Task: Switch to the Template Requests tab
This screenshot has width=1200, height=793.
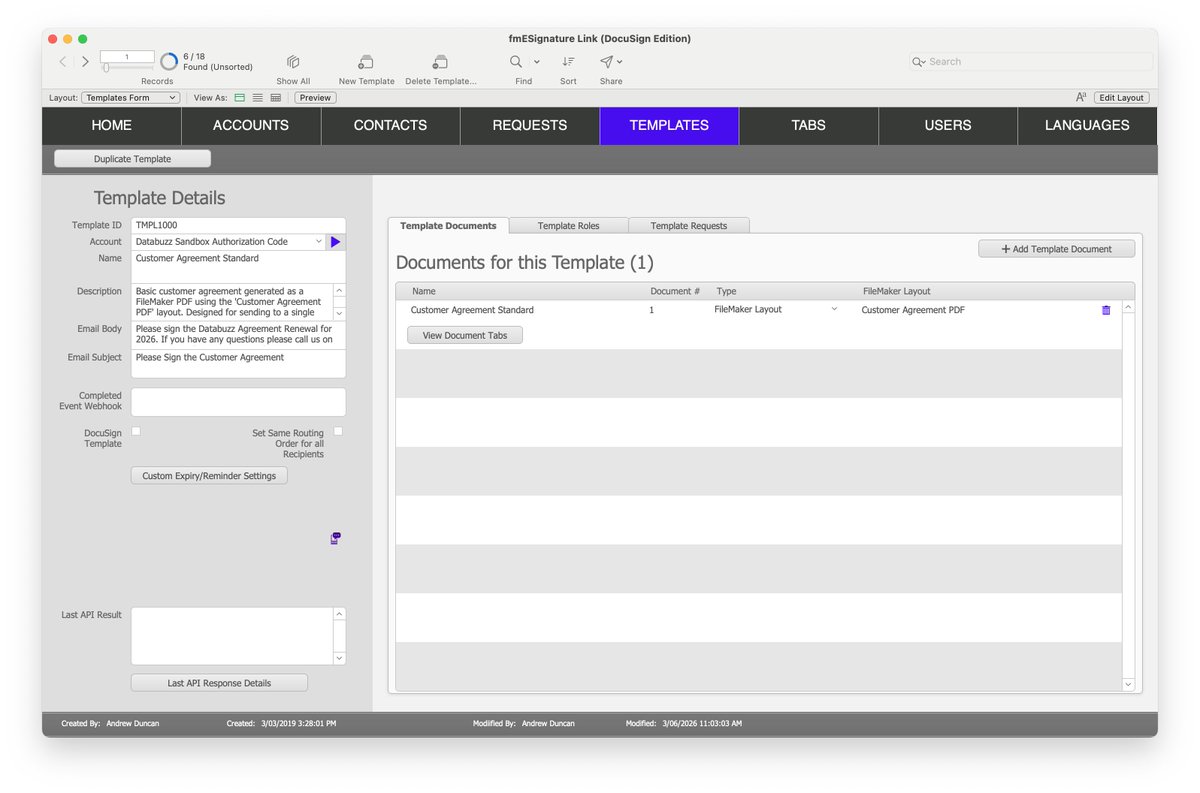Action: (x=689, y=226)
